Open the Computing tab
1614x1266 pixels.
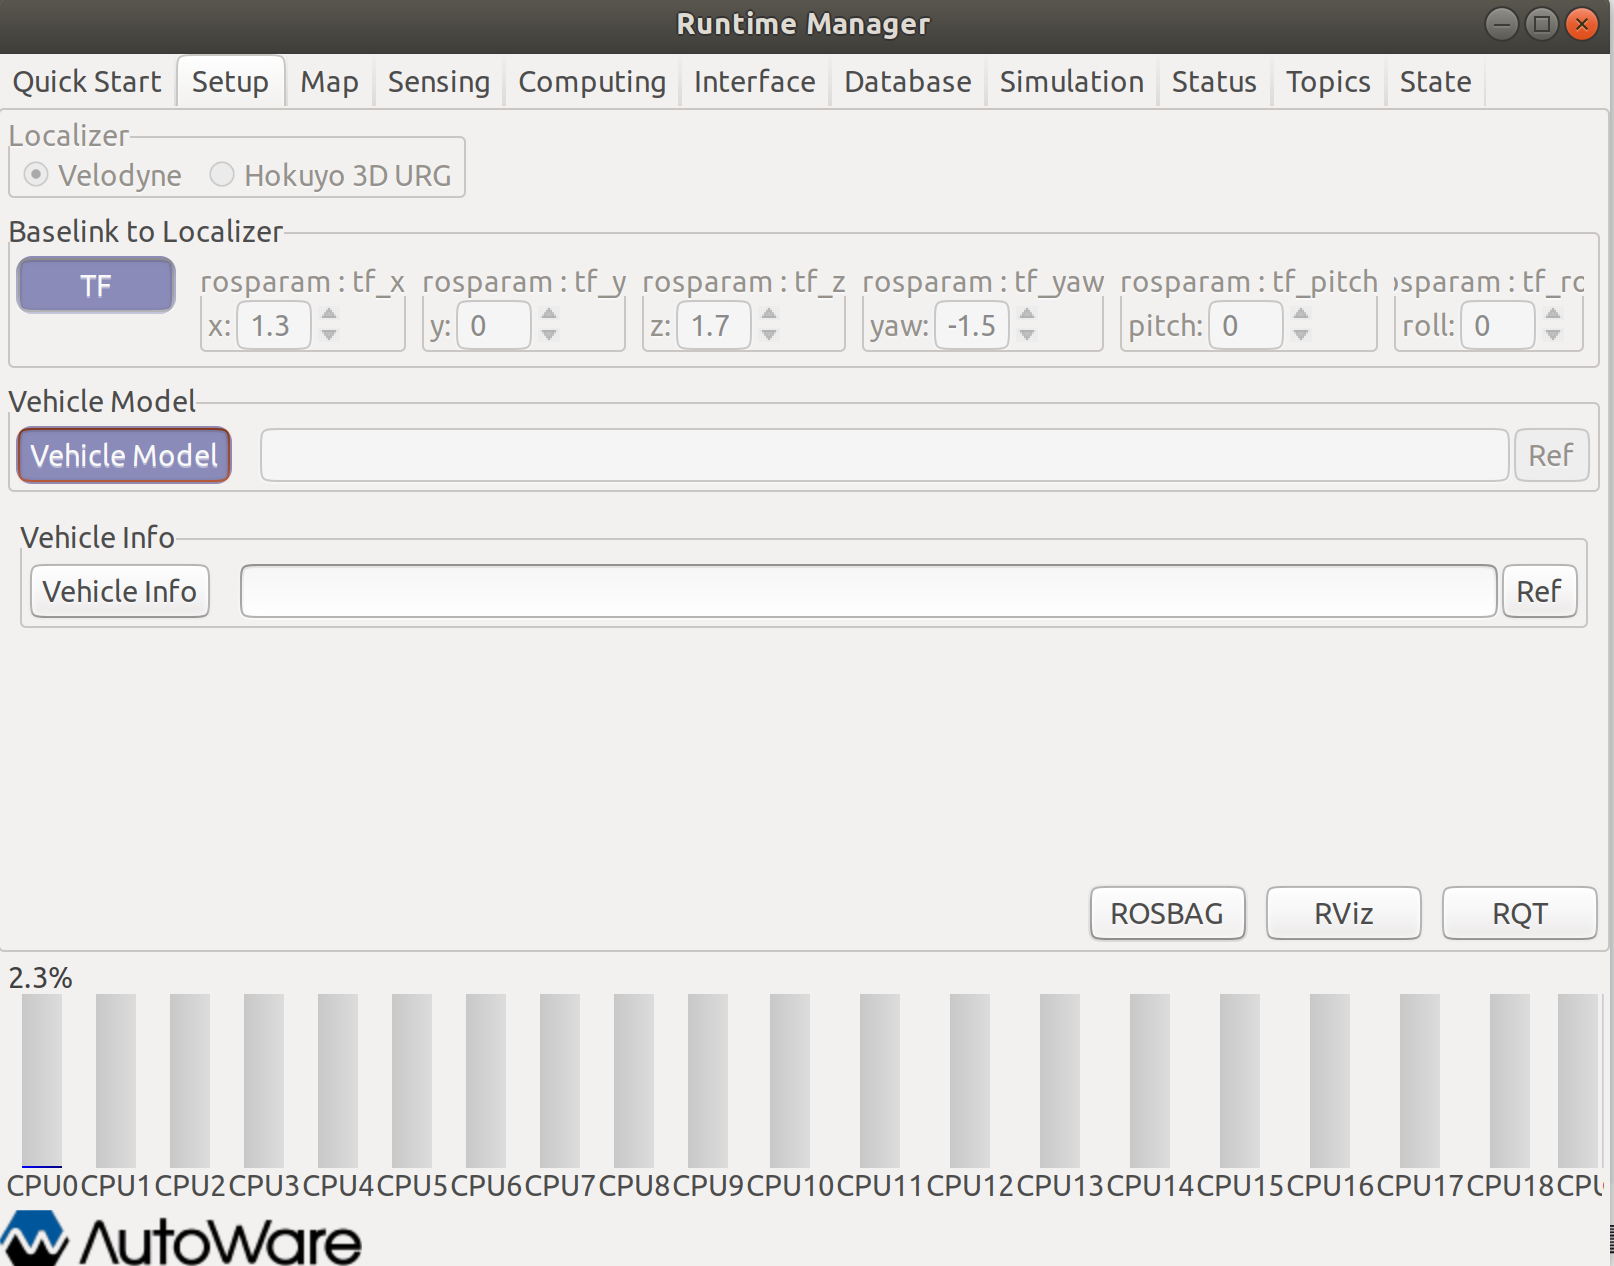point(592,82)
